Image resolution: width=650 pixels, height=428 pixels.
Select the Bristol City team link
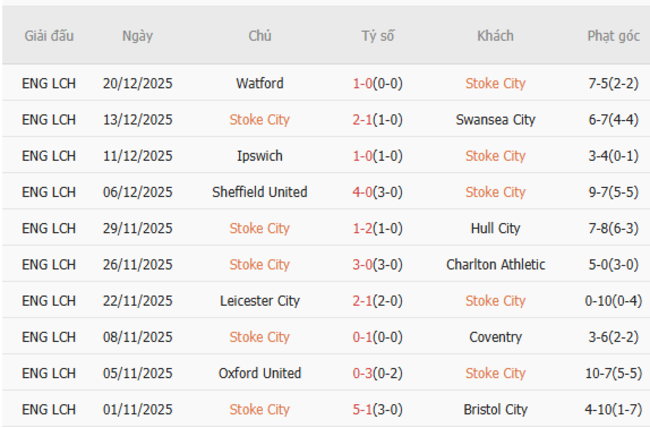tap(495, 409)
